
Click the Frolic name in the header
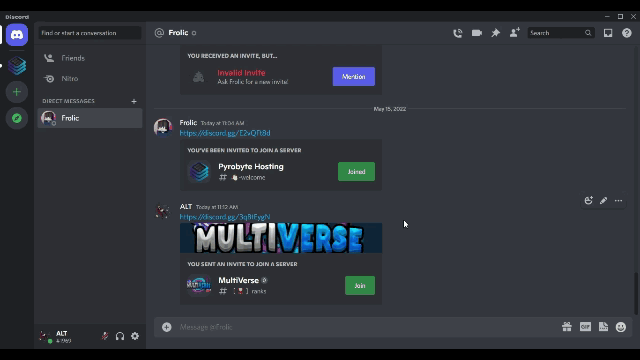pos(178,33)
